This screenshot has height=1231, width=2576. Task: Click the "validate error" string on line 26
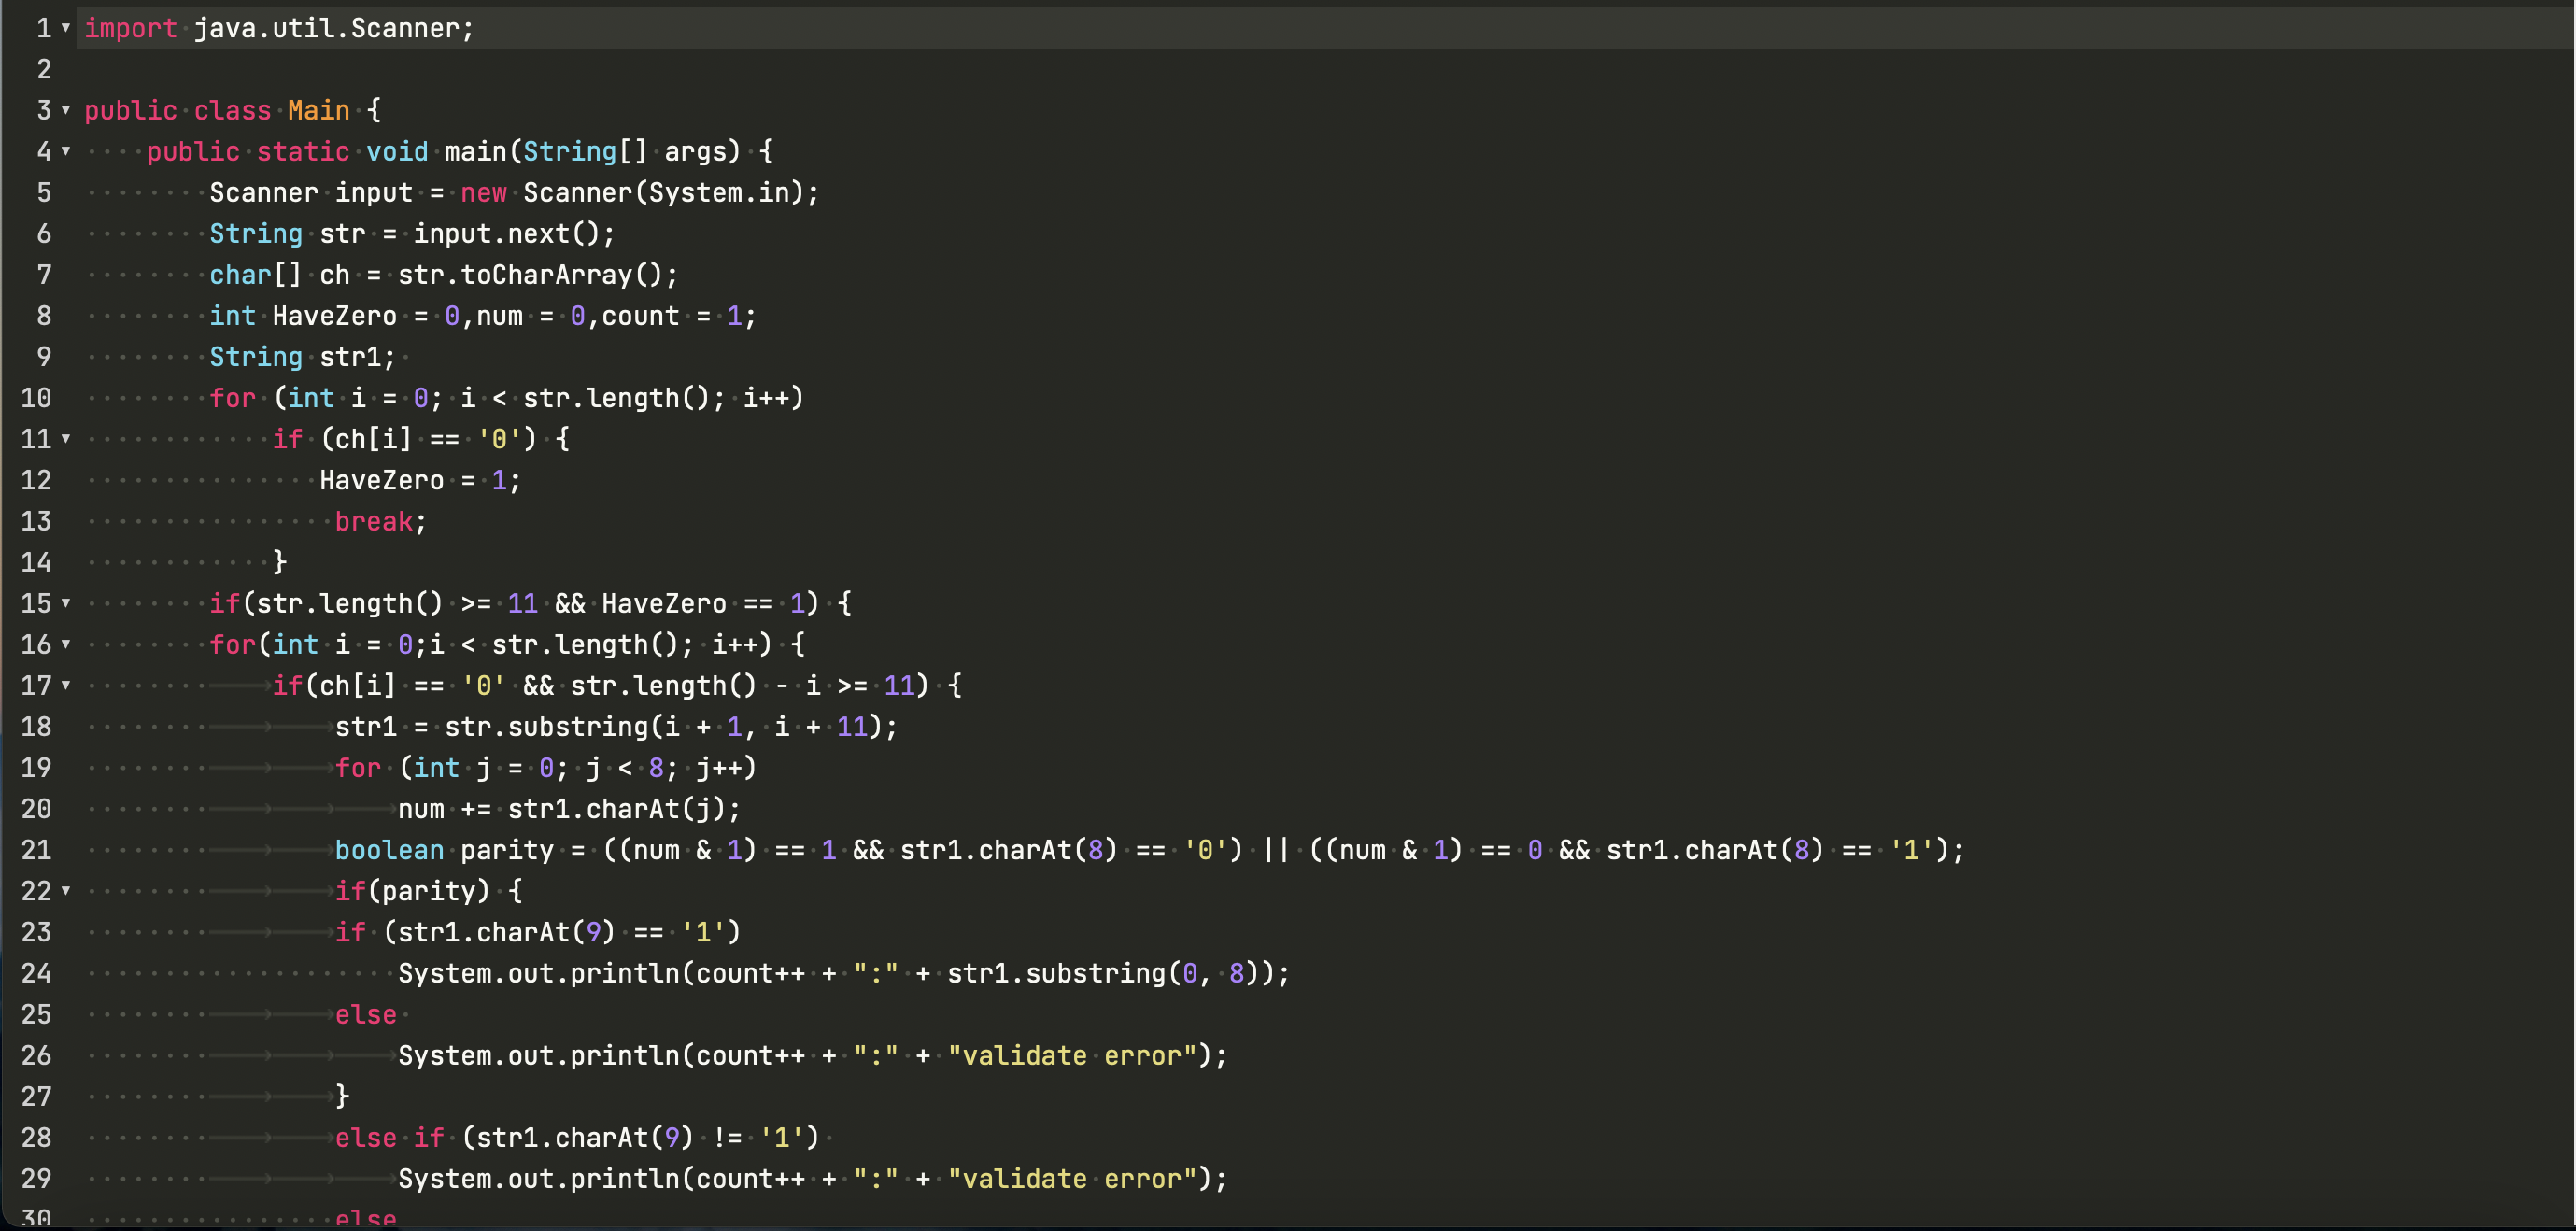click(x=1072, y=1056)
